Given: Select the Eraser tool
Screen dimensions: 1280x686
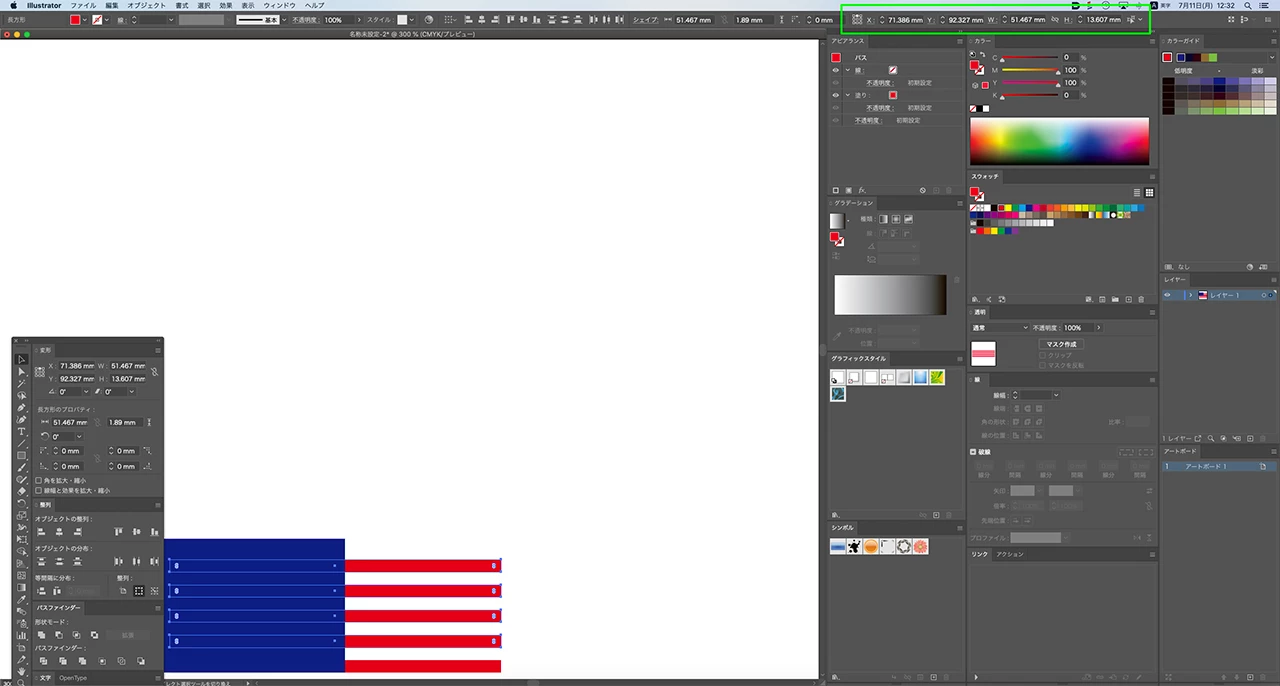Looking at the screenshot, I should (x=21, y=490).
